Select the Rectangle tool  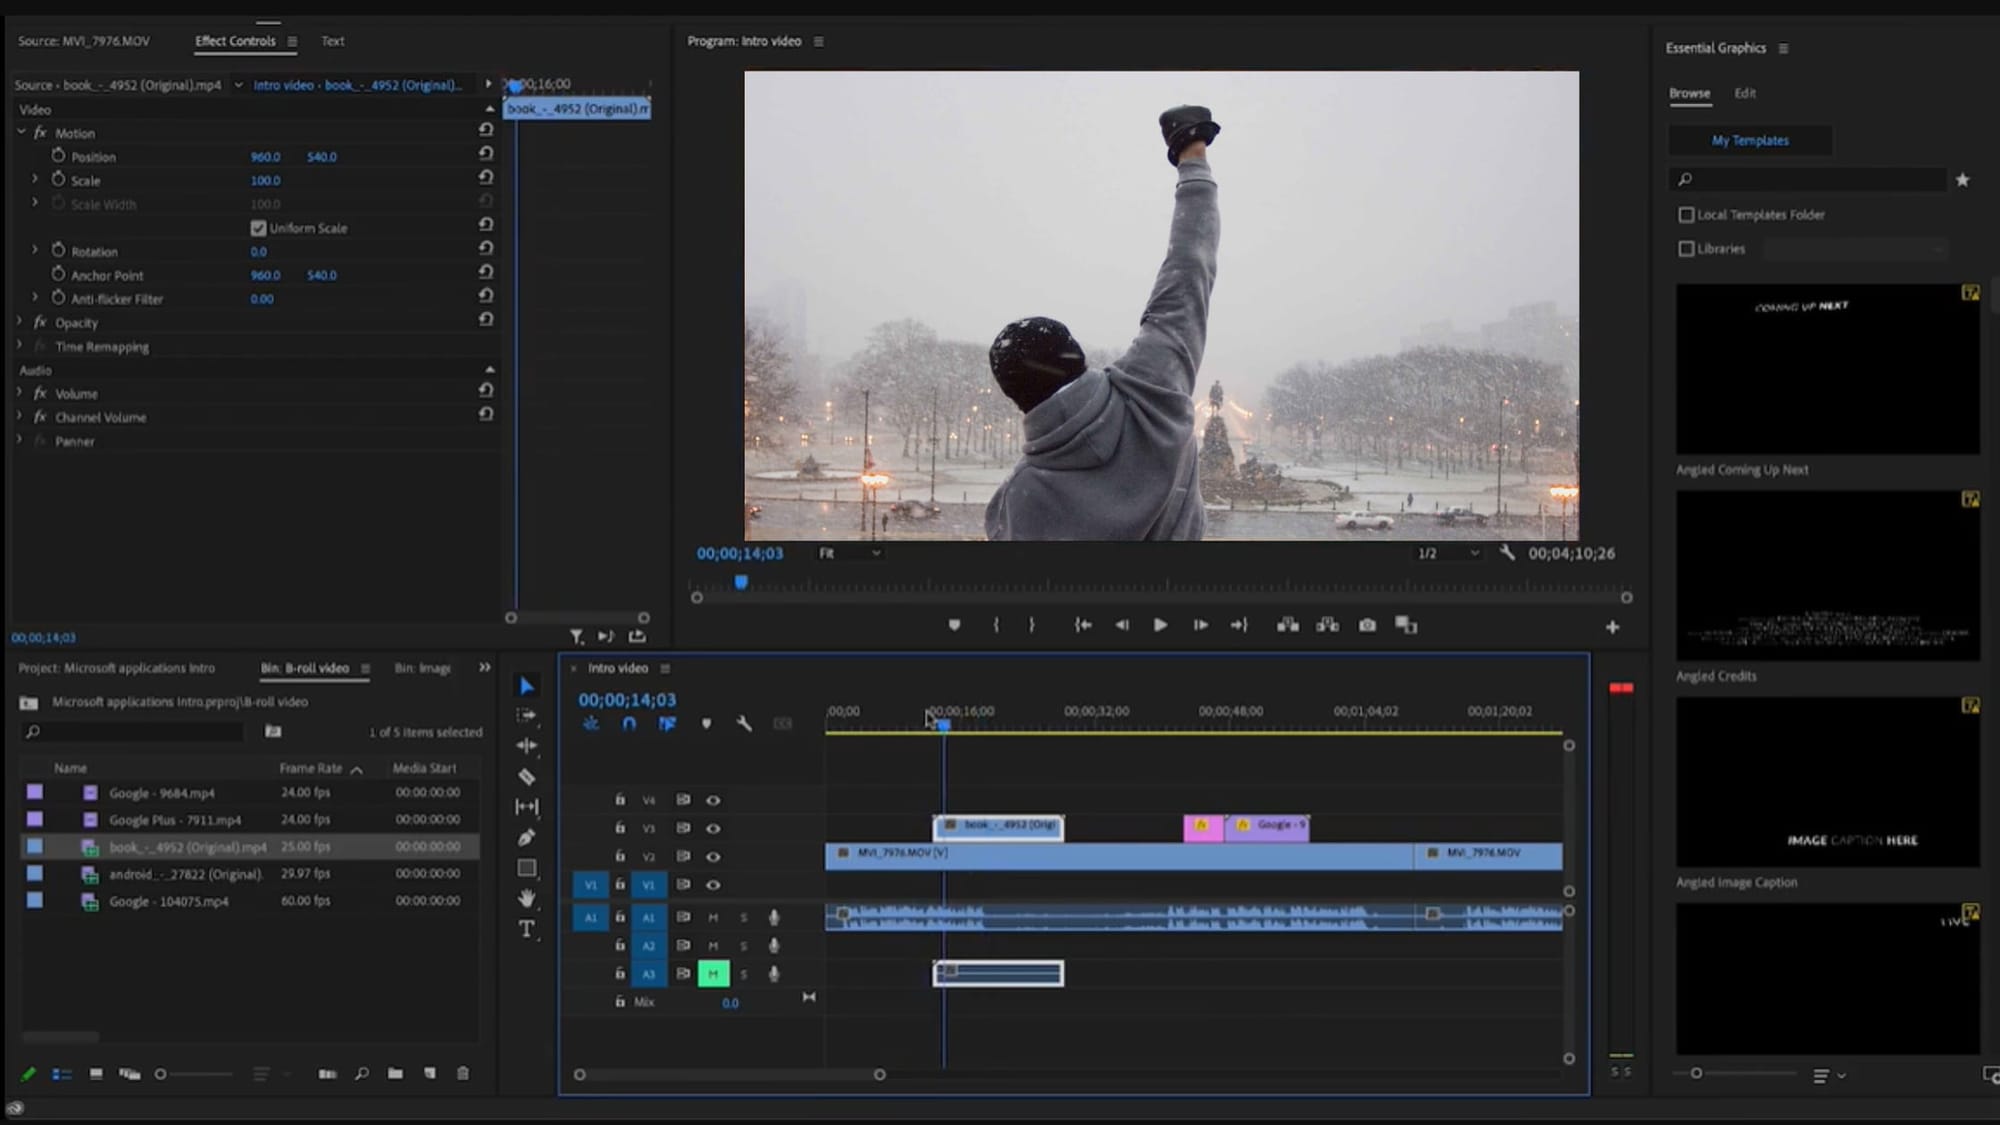526,868
